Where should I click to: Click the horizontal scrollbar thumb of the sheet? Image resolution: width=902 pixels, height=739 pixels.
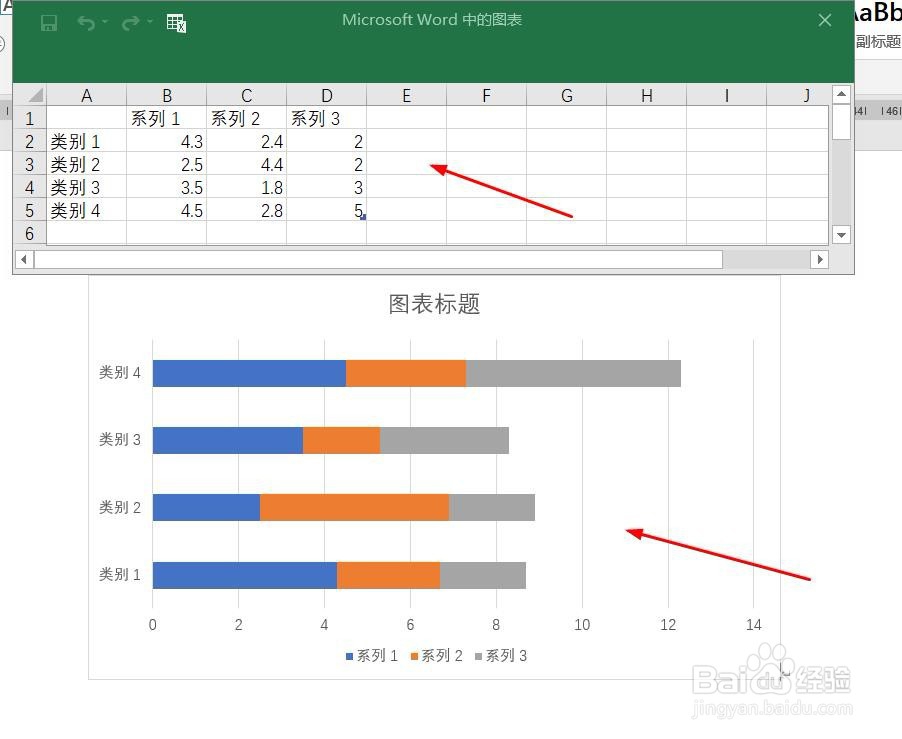click(379, 259)
